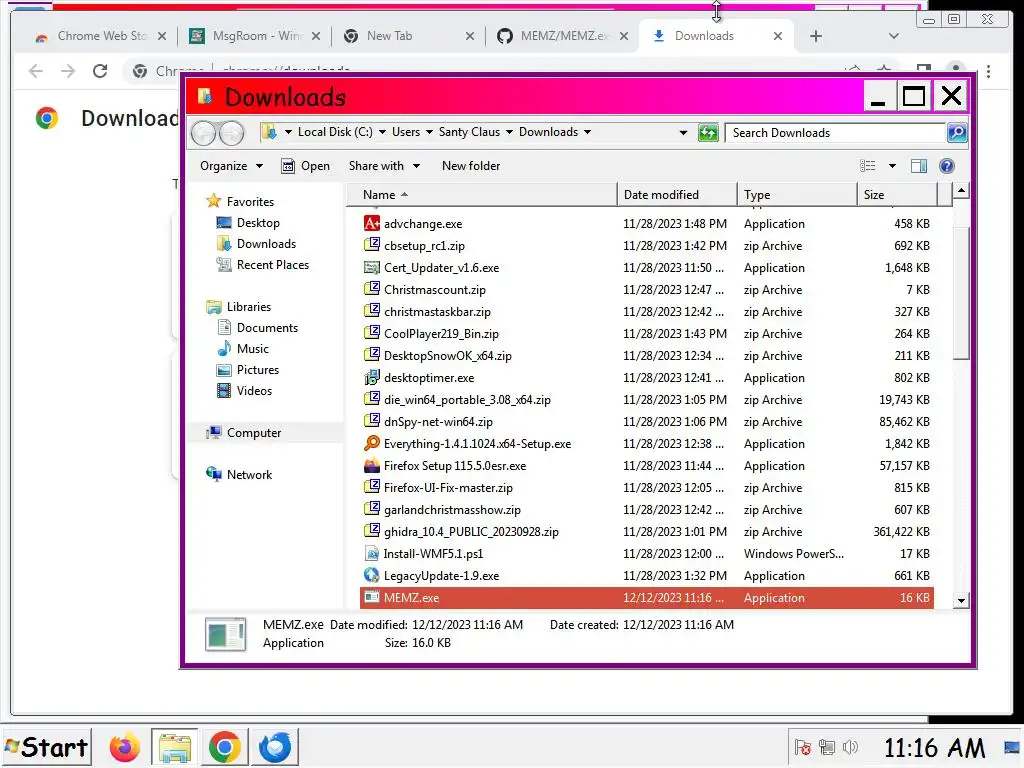Click the search magnifier icon

pyautogui.click(x=957, y=133)
